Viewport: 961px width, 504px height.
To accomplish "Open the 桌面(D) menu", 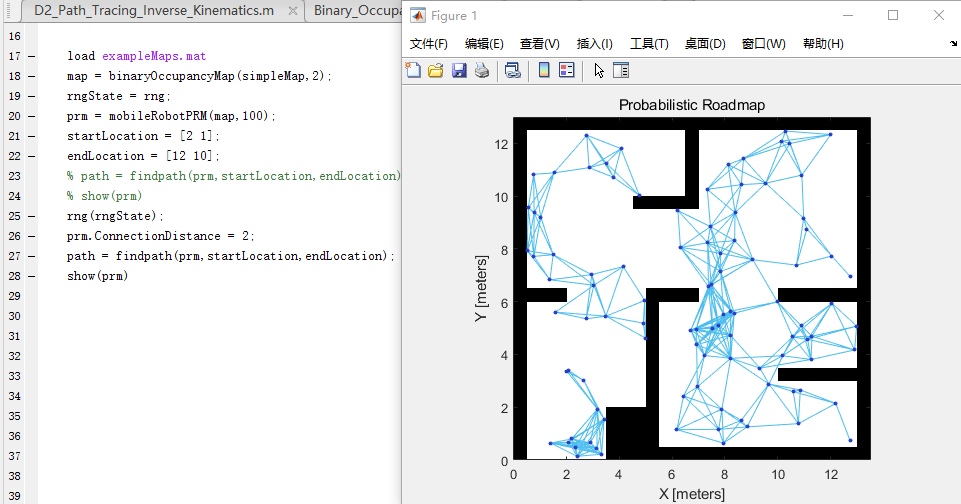I will (x=705, y=44).
